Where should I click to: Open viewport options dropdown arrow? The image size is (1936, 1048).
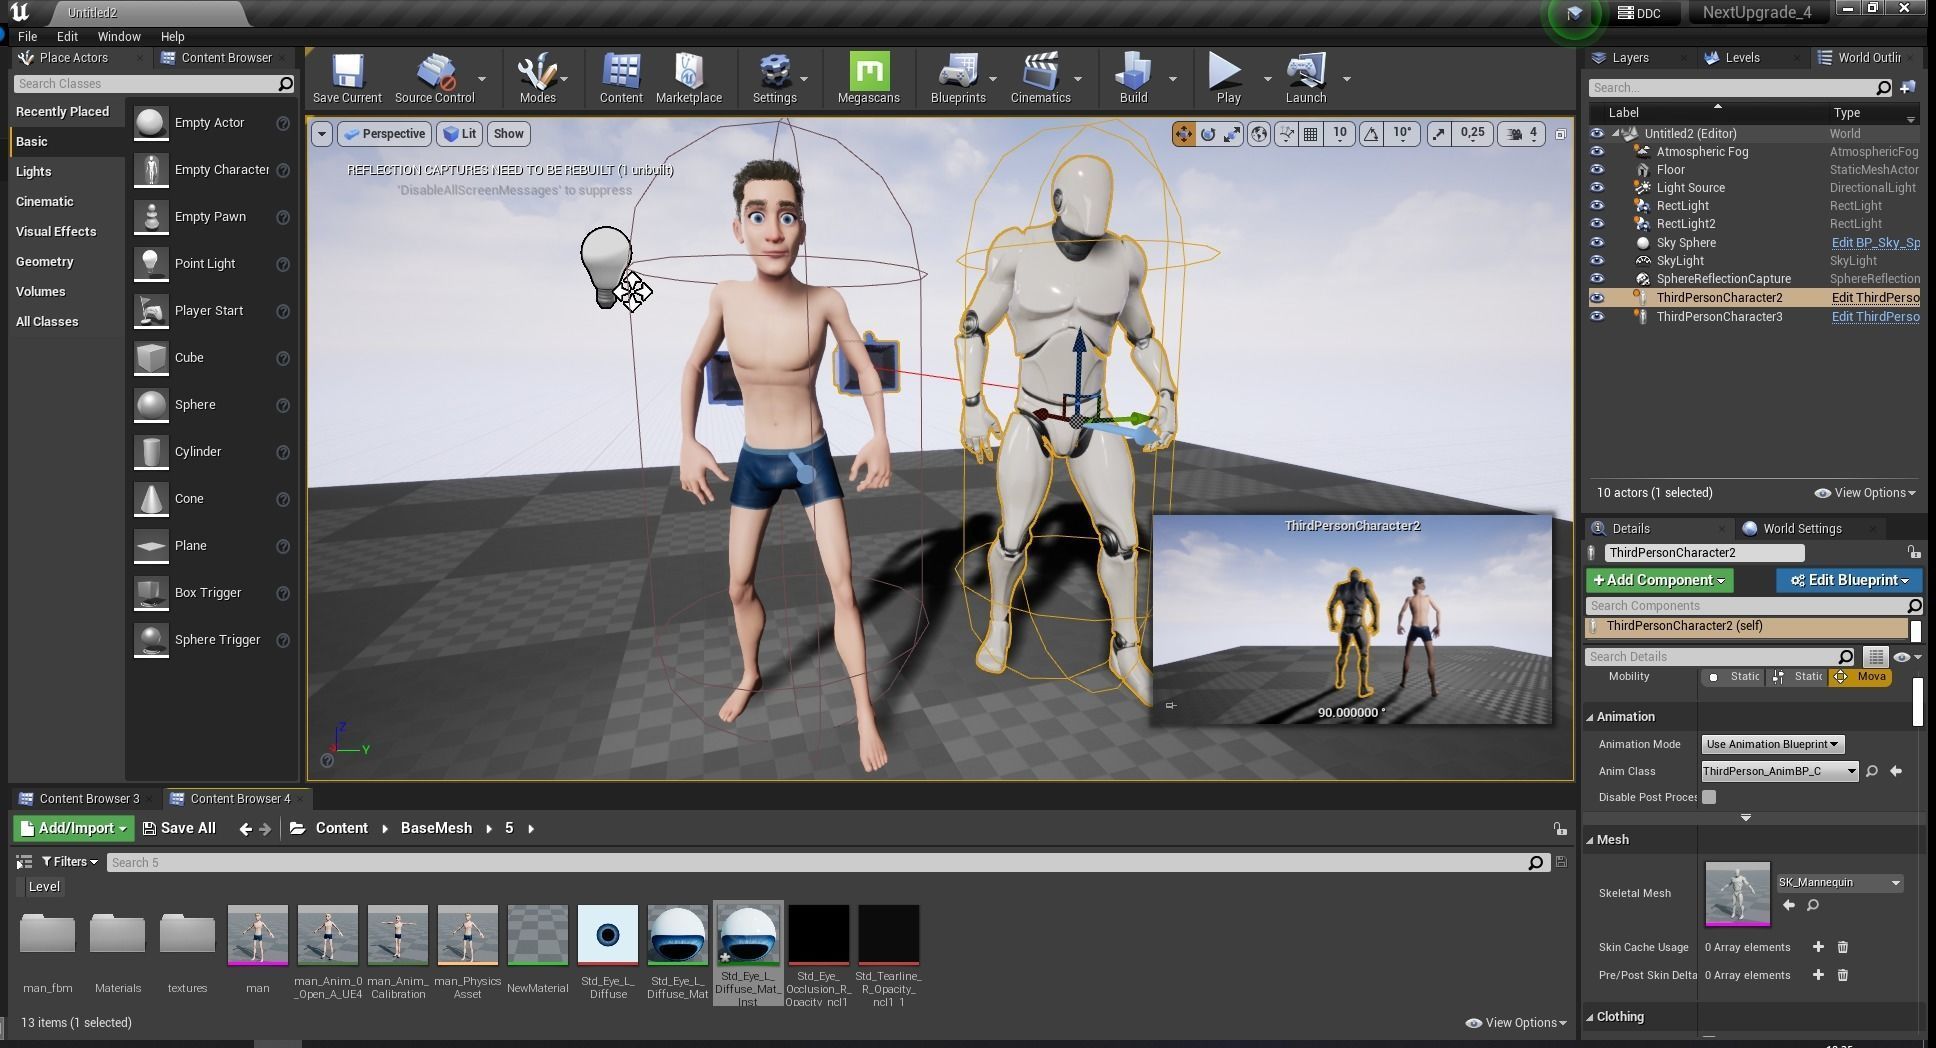point(322,134)
